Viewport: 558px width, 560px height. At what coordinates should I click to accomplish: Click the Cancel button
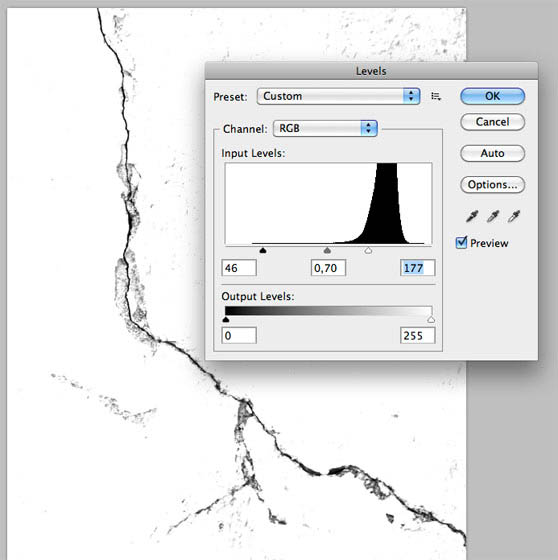coord(493,122)
